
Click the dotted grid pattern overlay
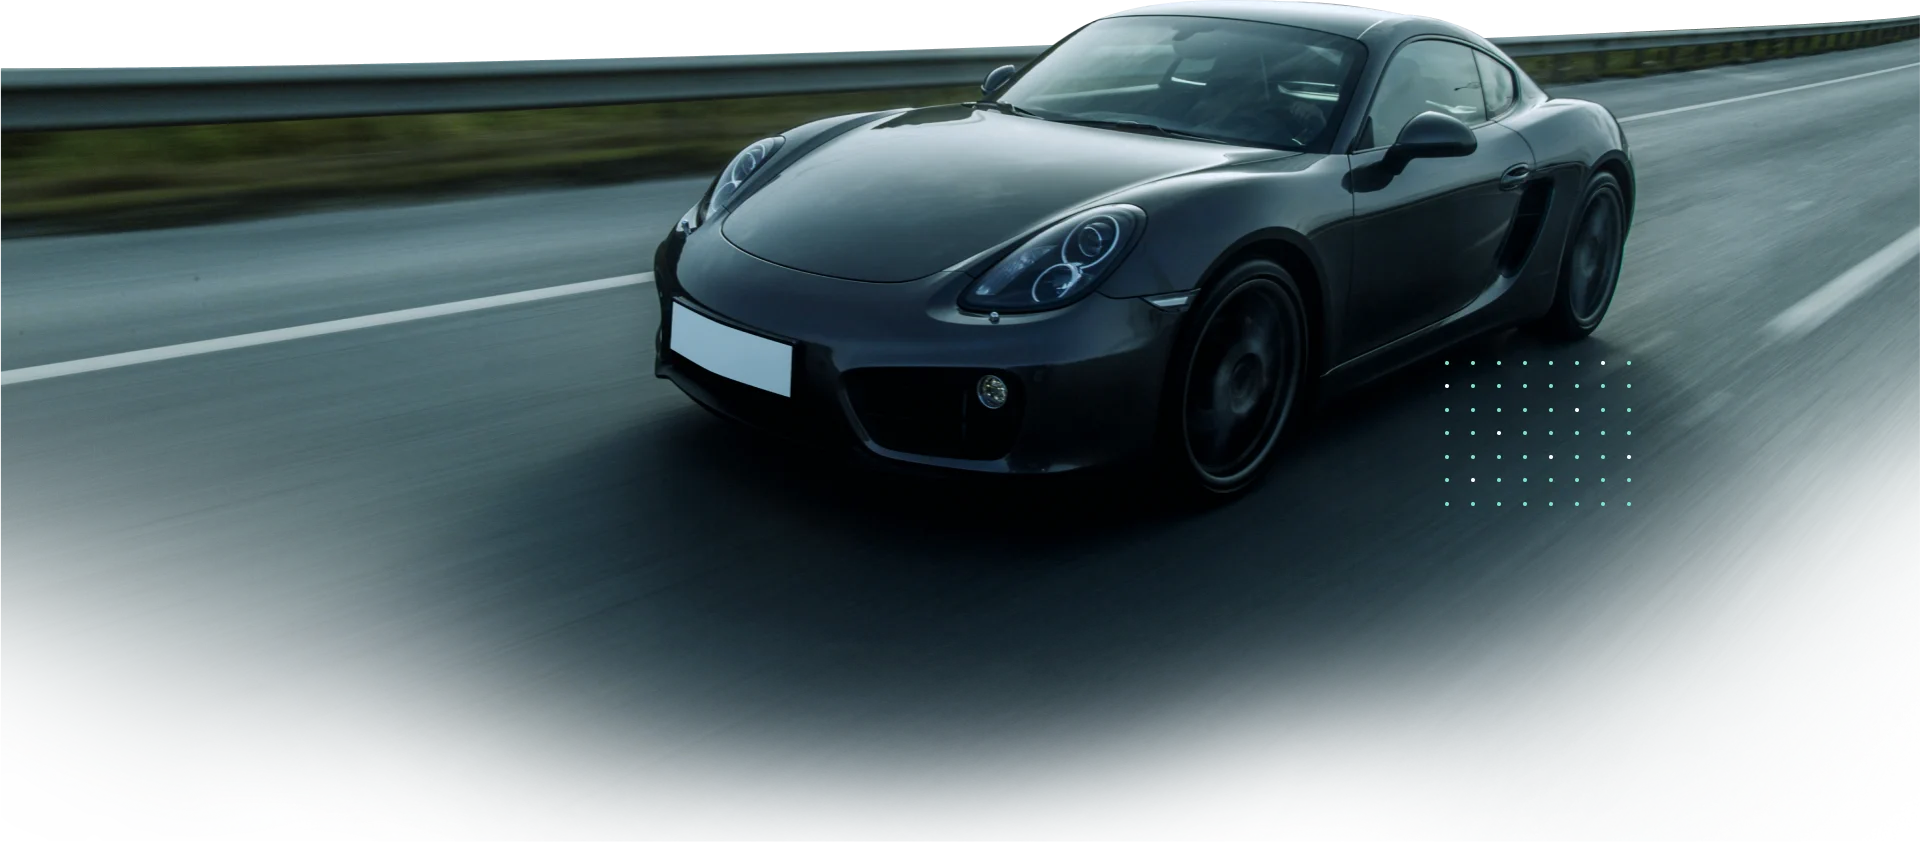coord(1537,432)
